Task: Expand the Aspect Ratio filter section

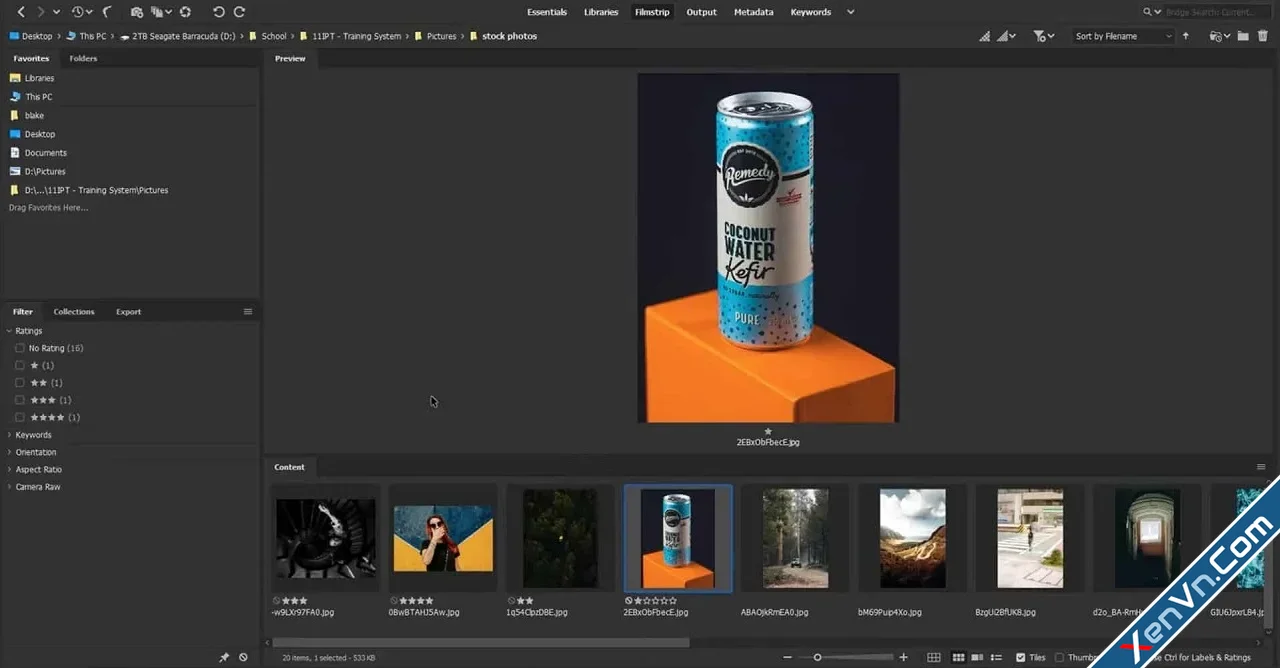Action: (9, 469)
